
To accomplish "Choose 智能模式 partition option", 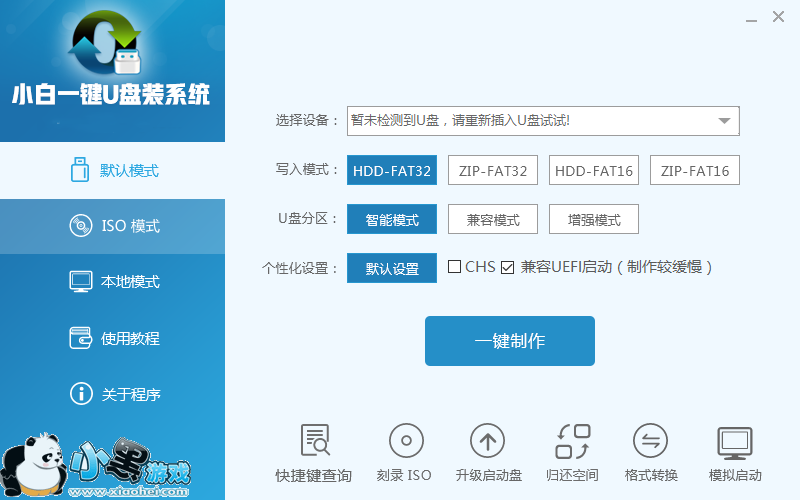I will [x=392, y=219].
